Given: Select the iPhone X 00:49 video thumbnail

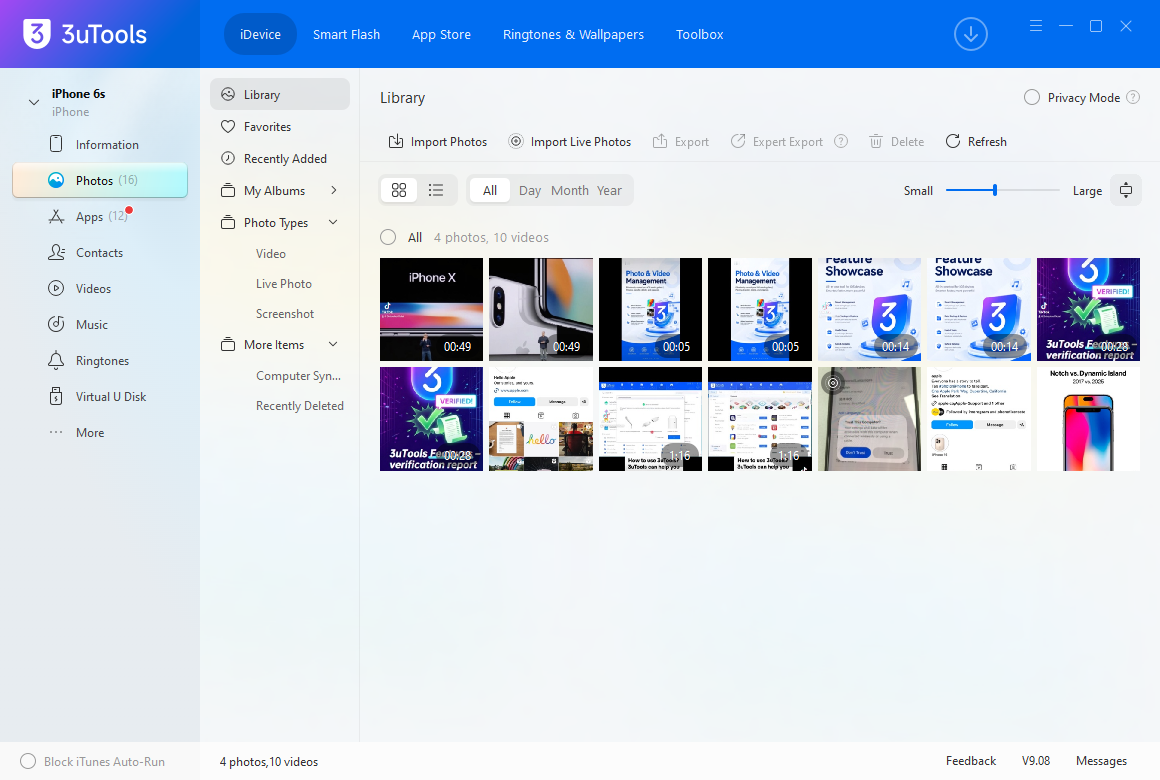Looking at the screenshot, I should [x=431, y=309].
